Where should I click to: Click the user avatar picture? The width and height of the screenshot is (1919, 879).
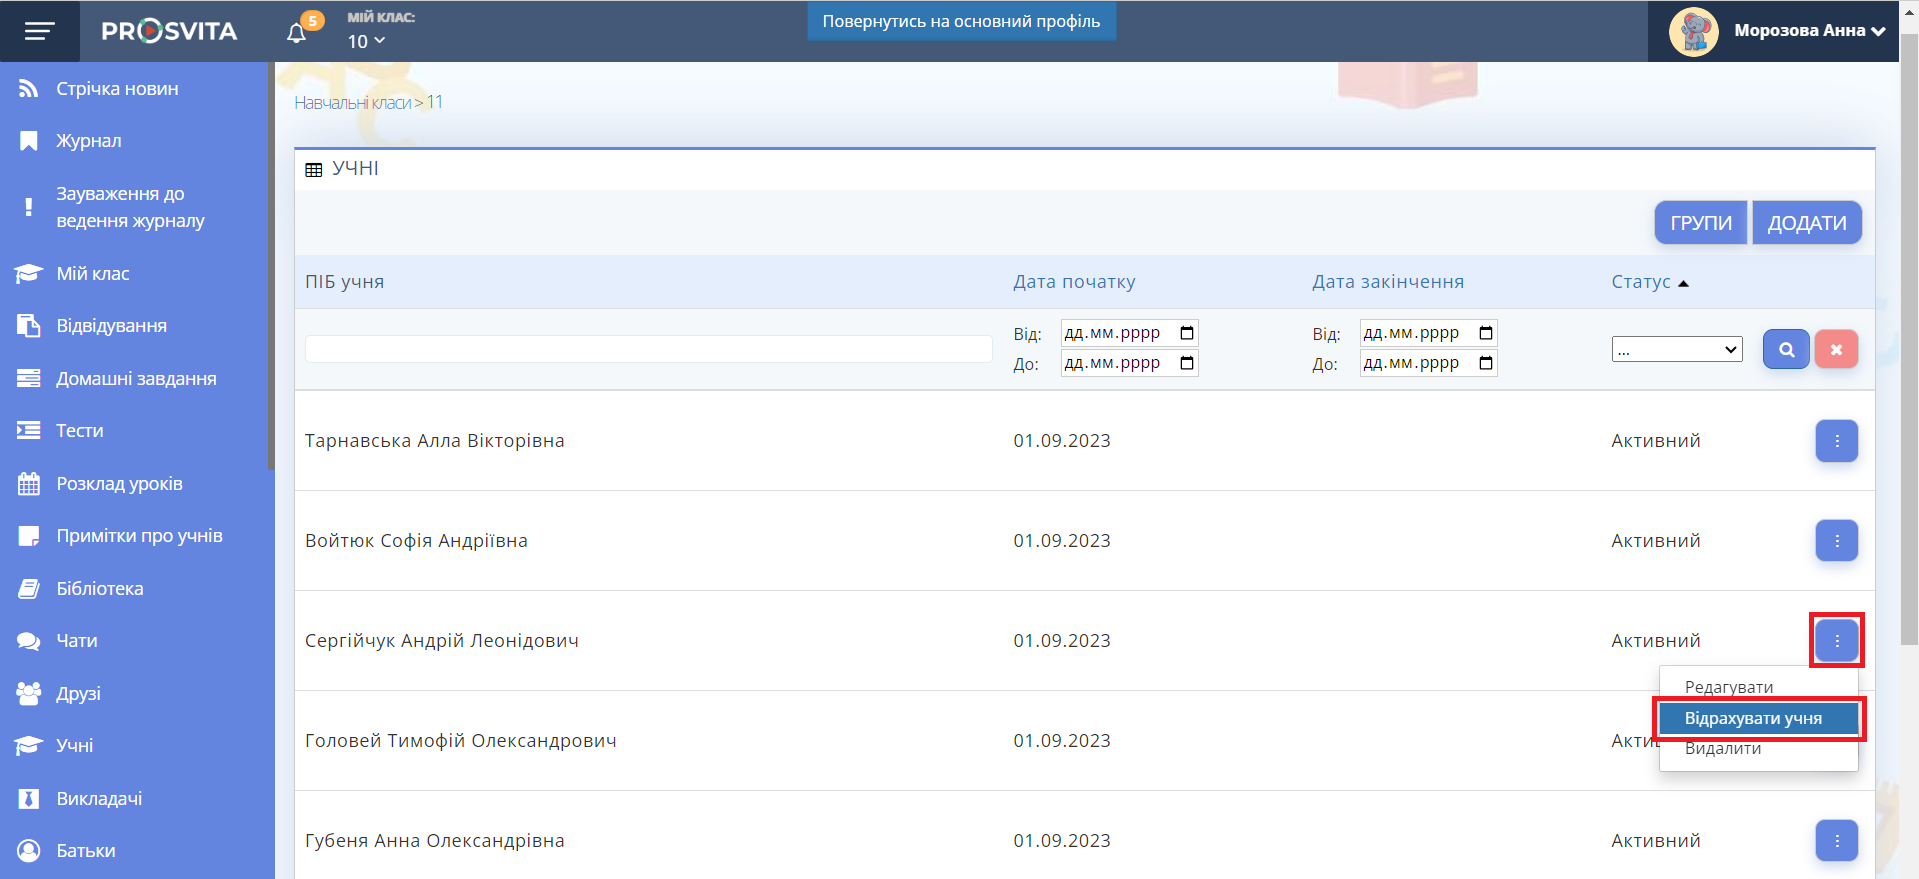1693,32
